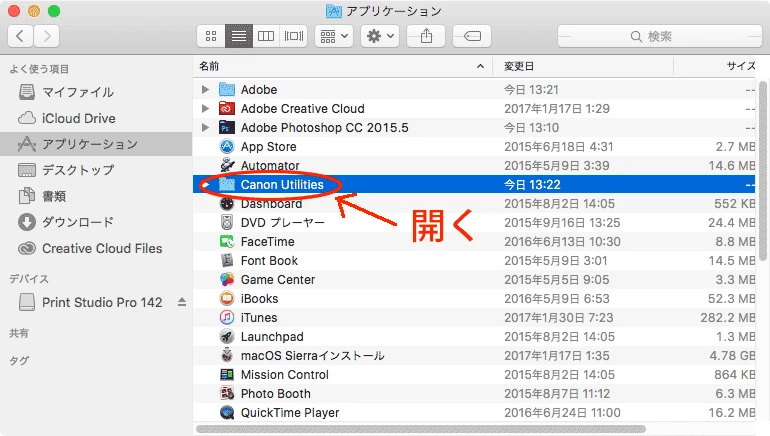Select the Canon Utilities folder icon

(227, 185)
